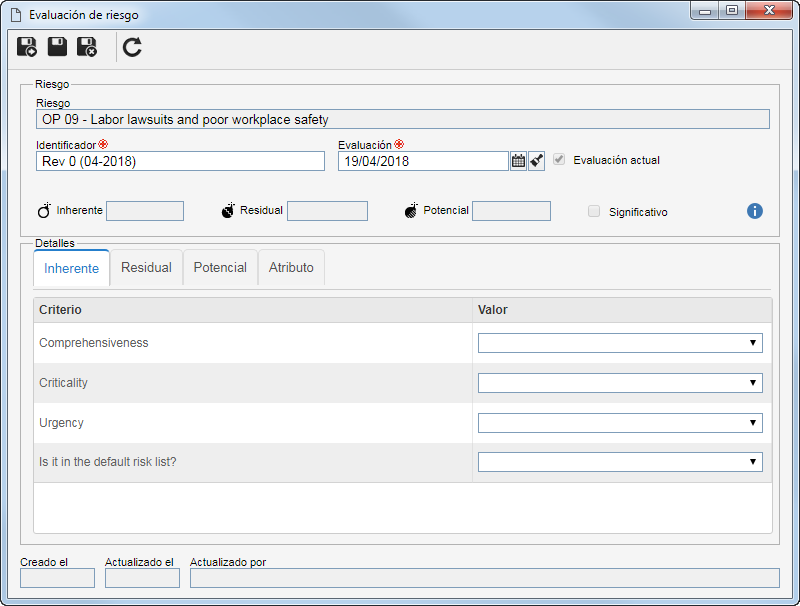Click the Identificador input field

(x=180, y=161)
